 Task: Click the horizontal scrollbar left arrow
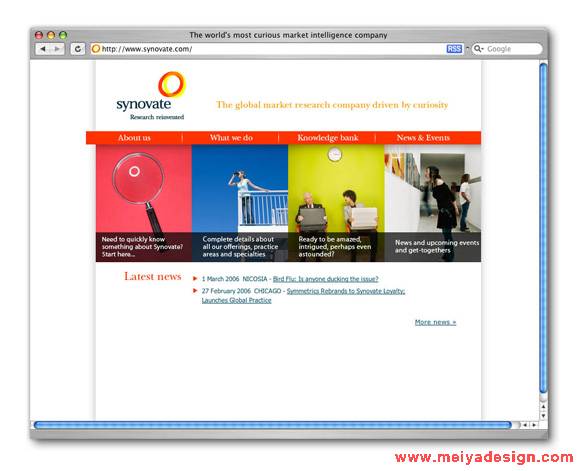click(x=525, y=425)
